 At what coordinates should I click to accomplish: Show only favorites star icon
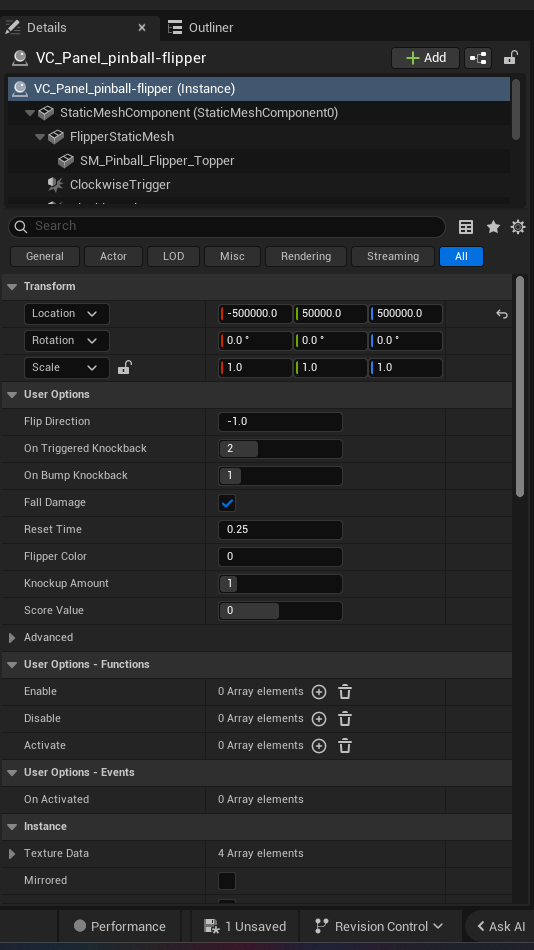tap(493, 227)
